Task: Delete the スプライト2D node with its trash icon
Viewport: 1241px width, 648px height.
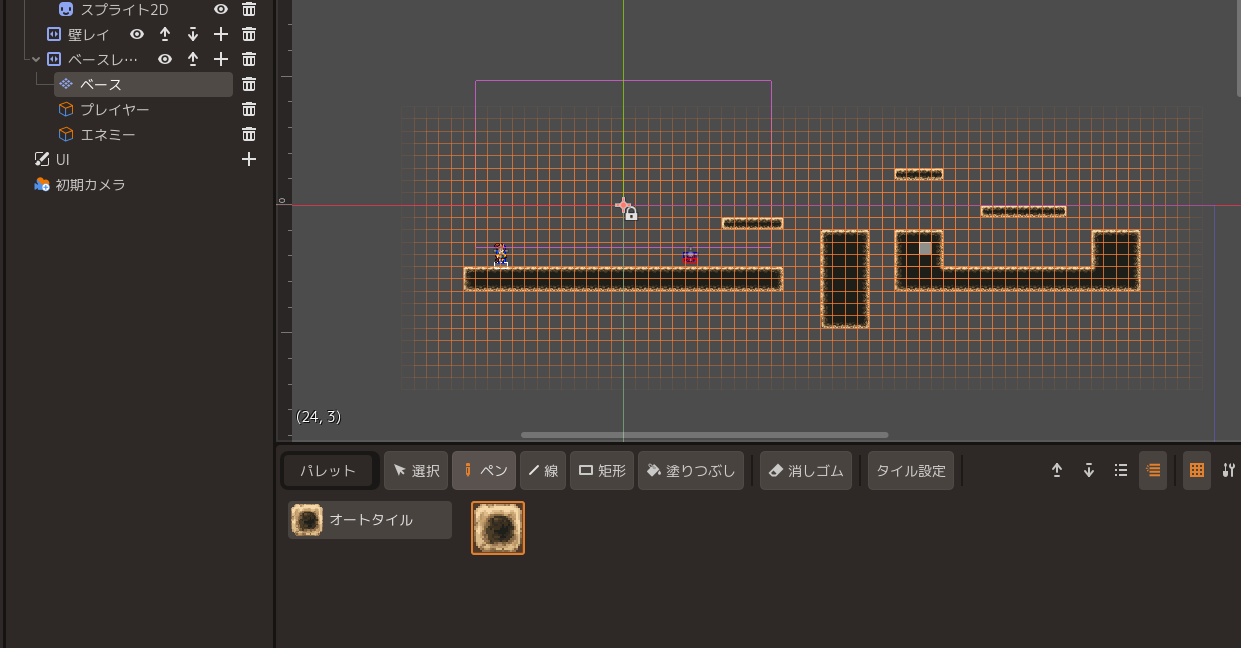Action: click(x=249, y=9)
